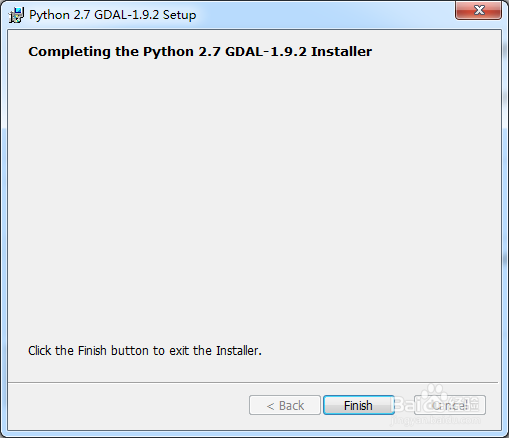Click the greyed-out Cancel button

pos(450,405)
